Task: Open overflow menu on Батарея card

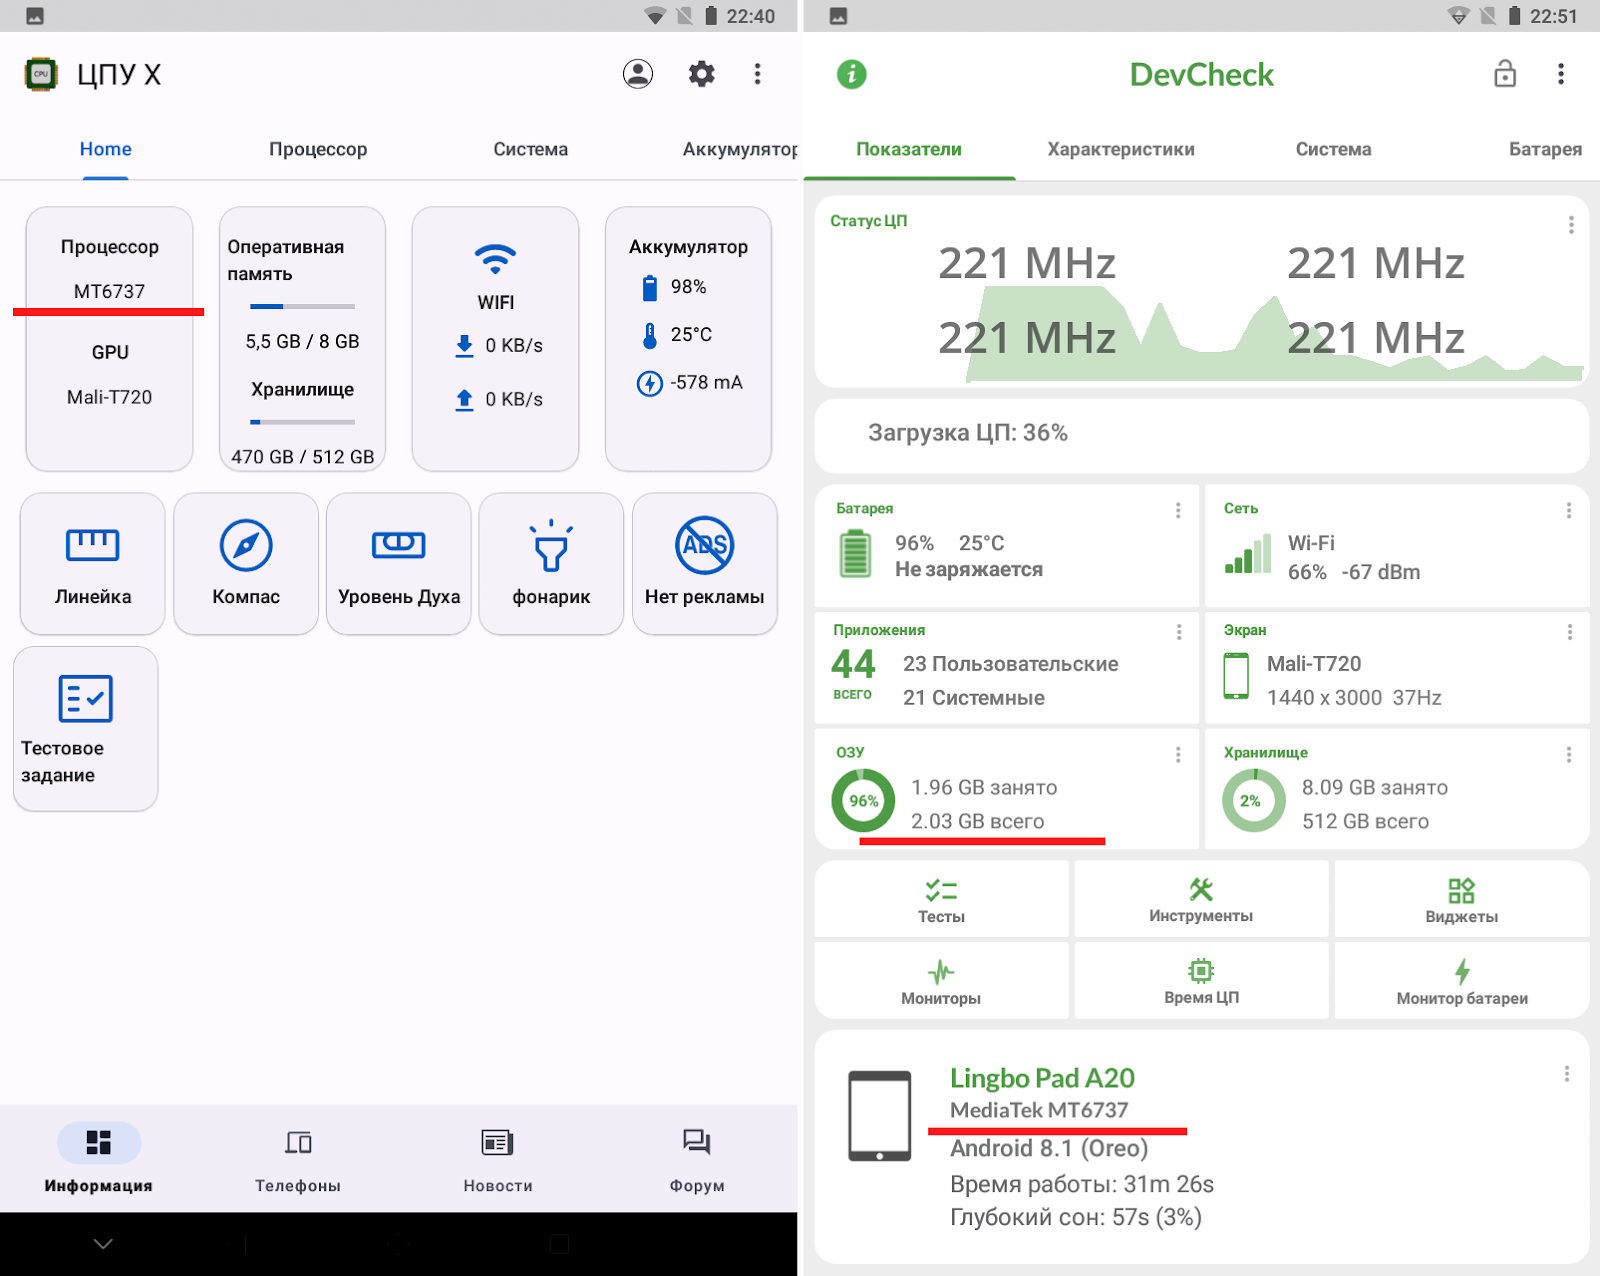Action: click(1178, 510)
